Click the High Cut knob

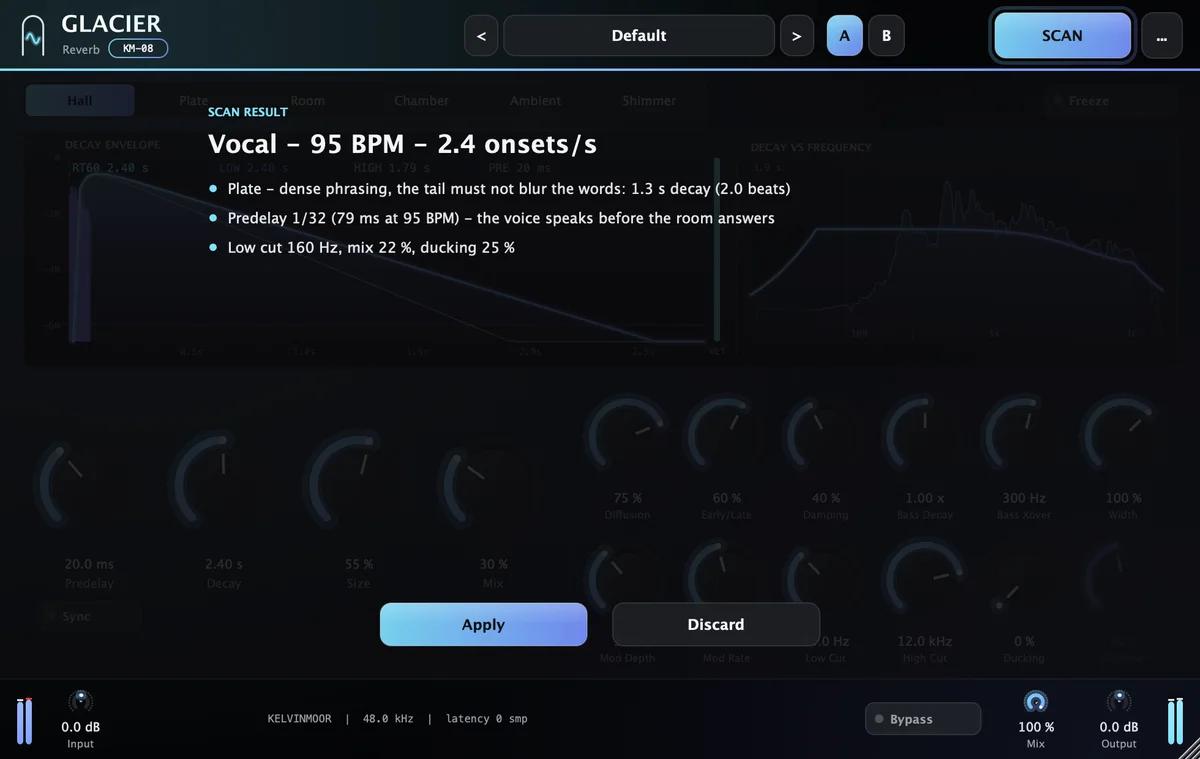coord(925,580)
